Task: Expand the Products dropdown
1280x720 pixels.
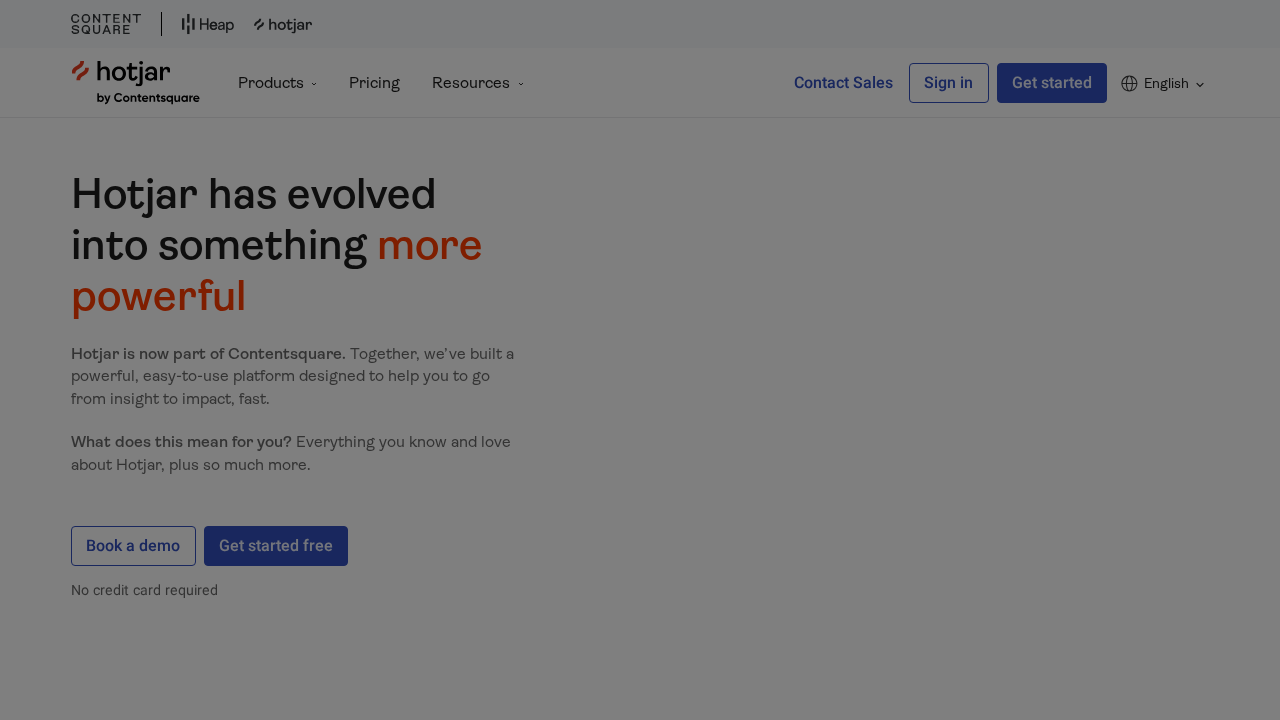Action: 271,82
